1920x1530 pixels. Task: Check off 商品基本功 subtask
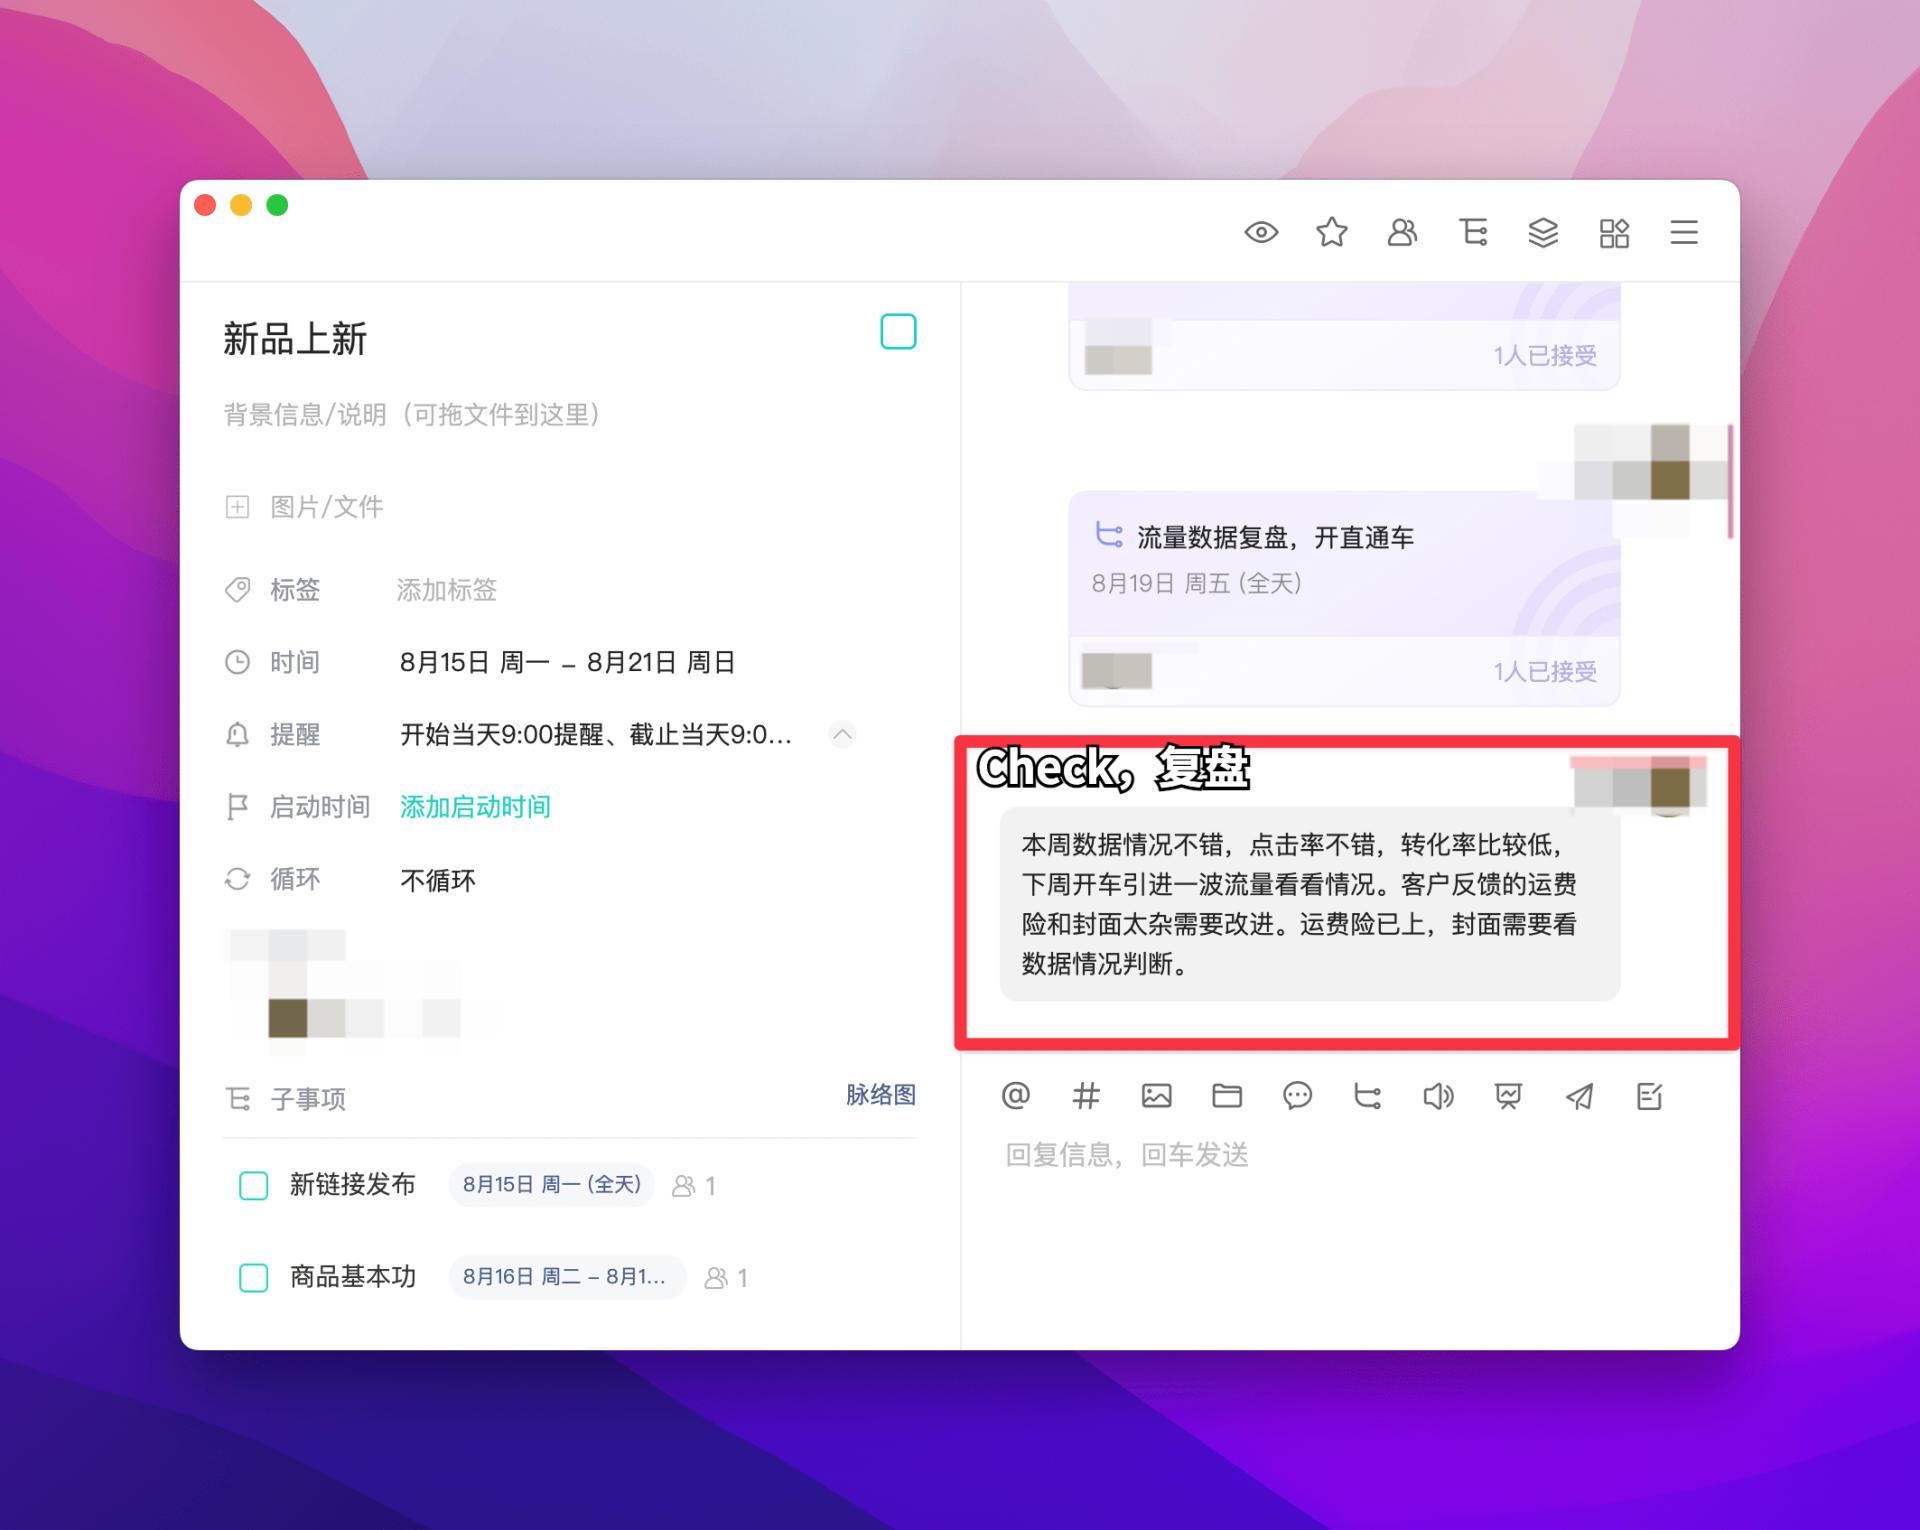[254, 1278]
